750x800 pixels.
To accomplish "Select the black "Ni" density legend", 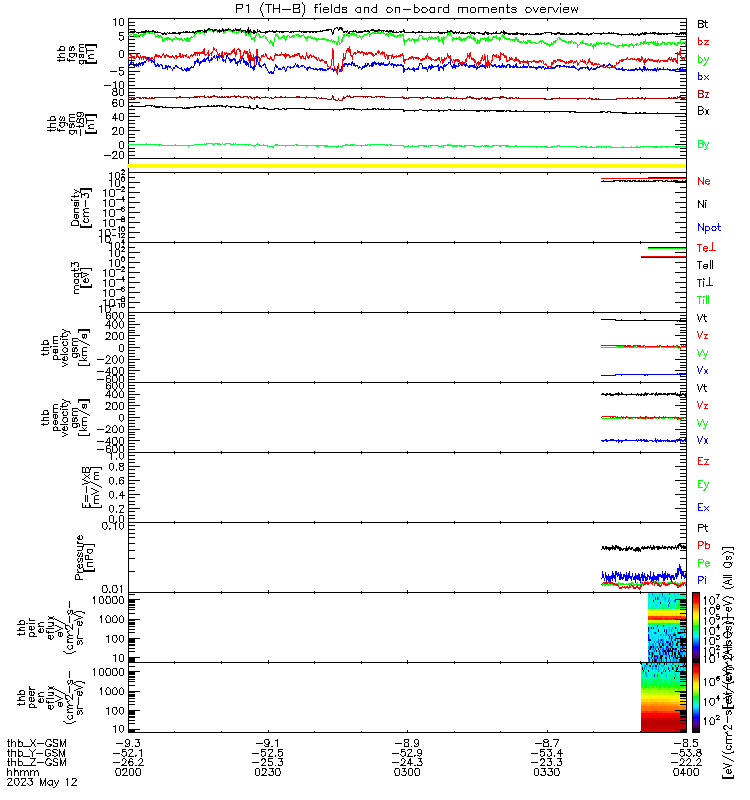I will [x=702, y=204].
